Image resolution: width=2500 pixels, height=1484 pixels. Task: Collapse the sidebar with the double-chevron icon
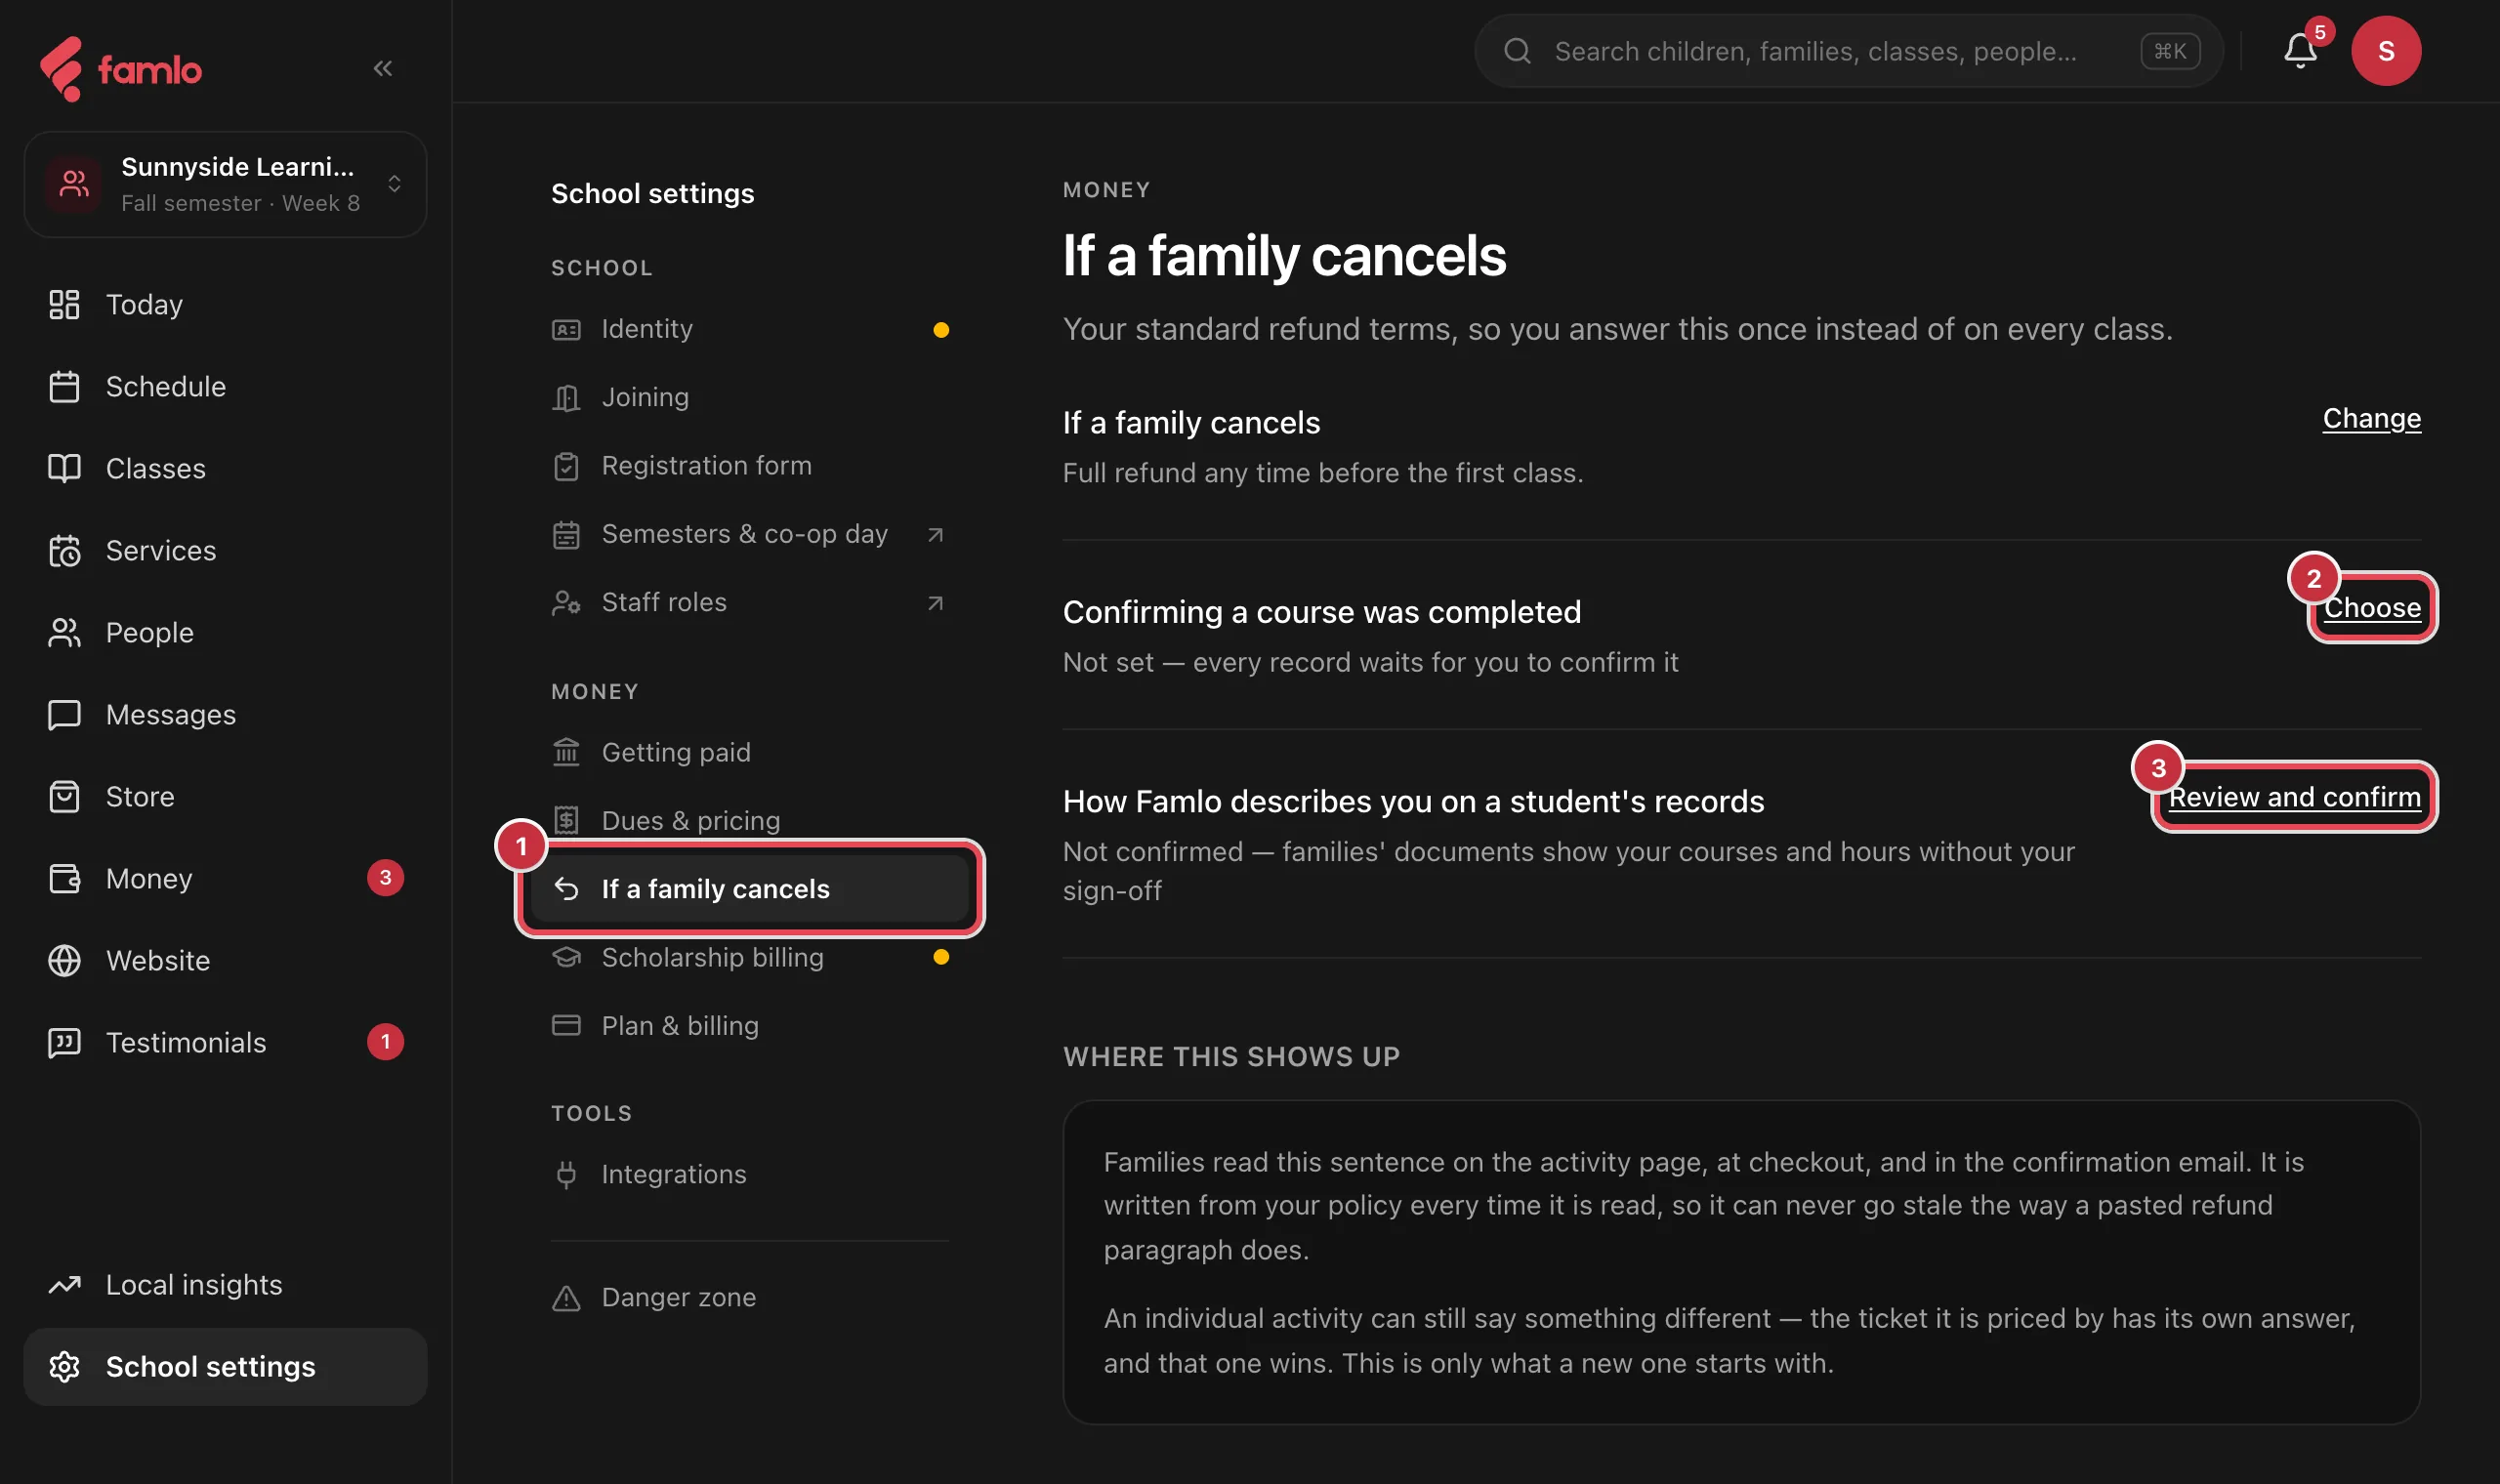tap(382, 68)
